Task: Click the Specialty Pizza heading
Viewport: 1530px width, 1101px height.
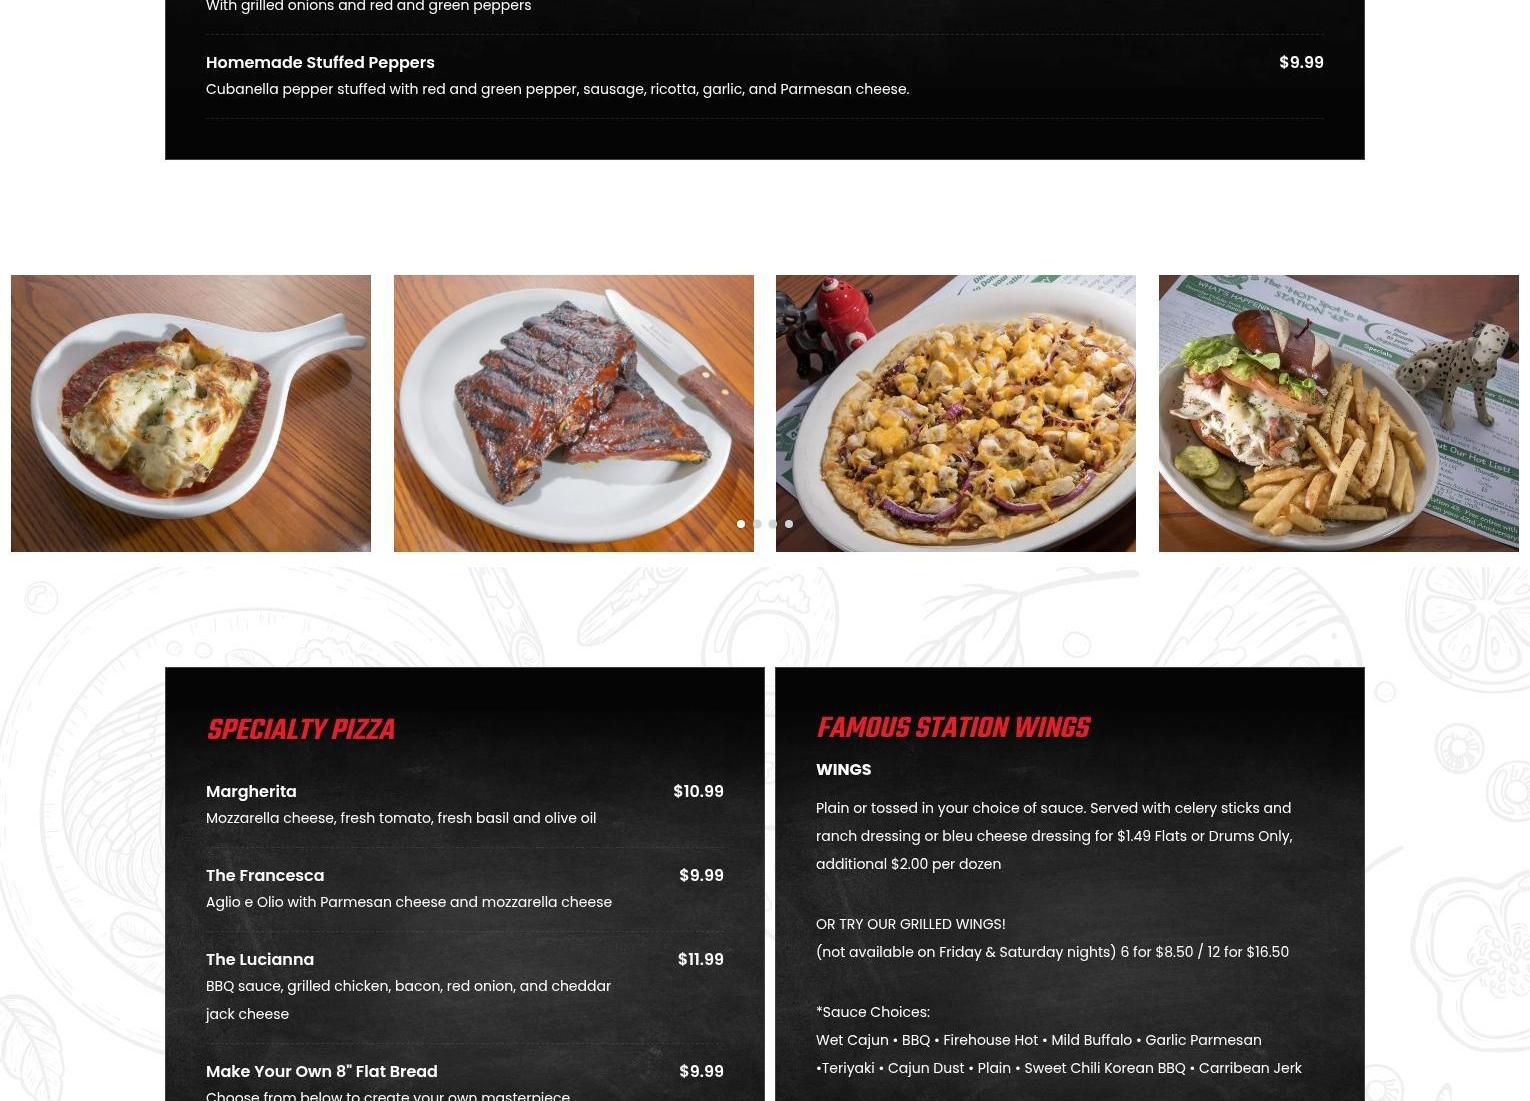Action: point(300,730)
